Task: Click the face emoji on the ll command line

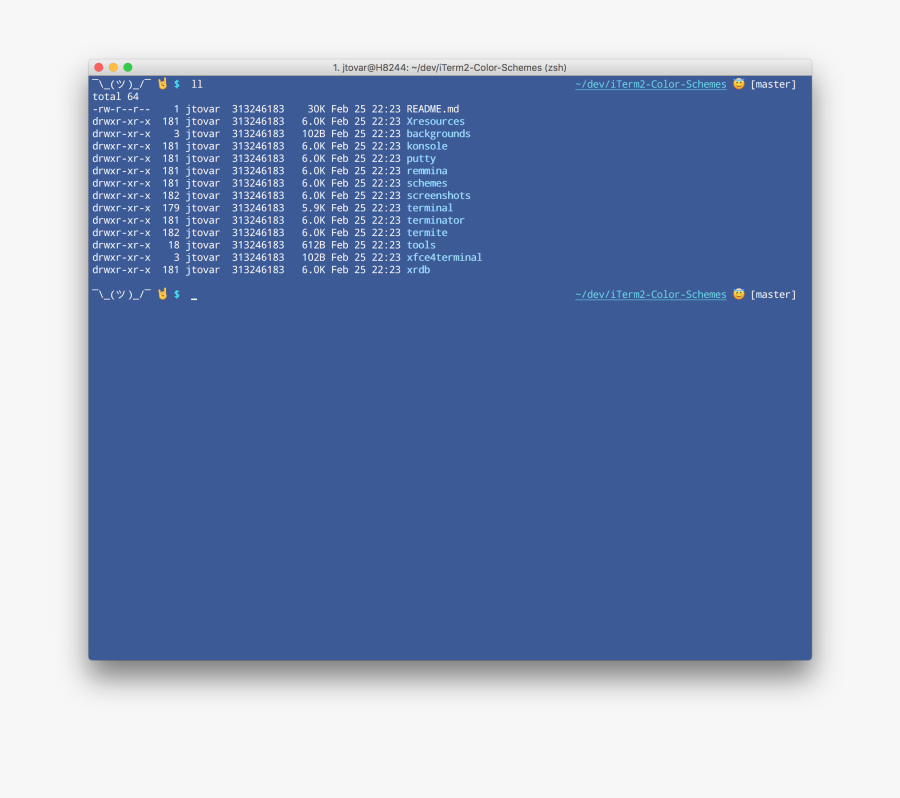Action: coord(739,84)
